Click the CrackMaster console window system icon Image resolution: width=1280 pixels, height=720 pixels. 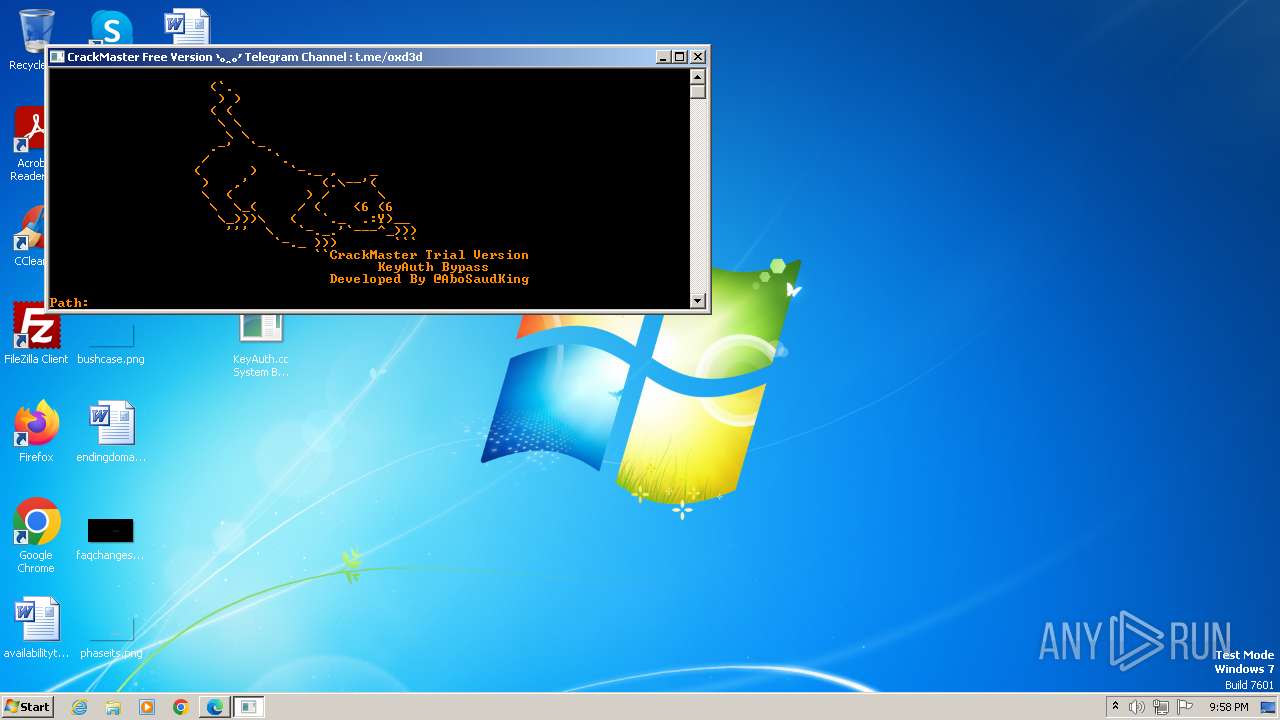point(57,57)
